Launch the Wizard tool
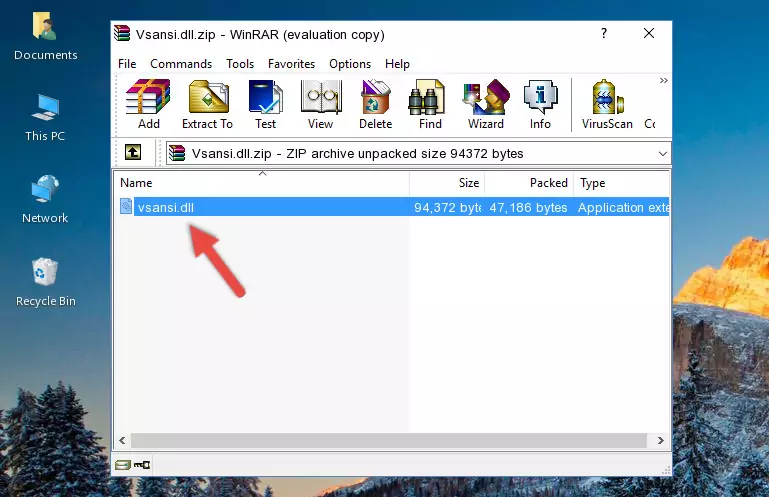 tap(486, 105)
